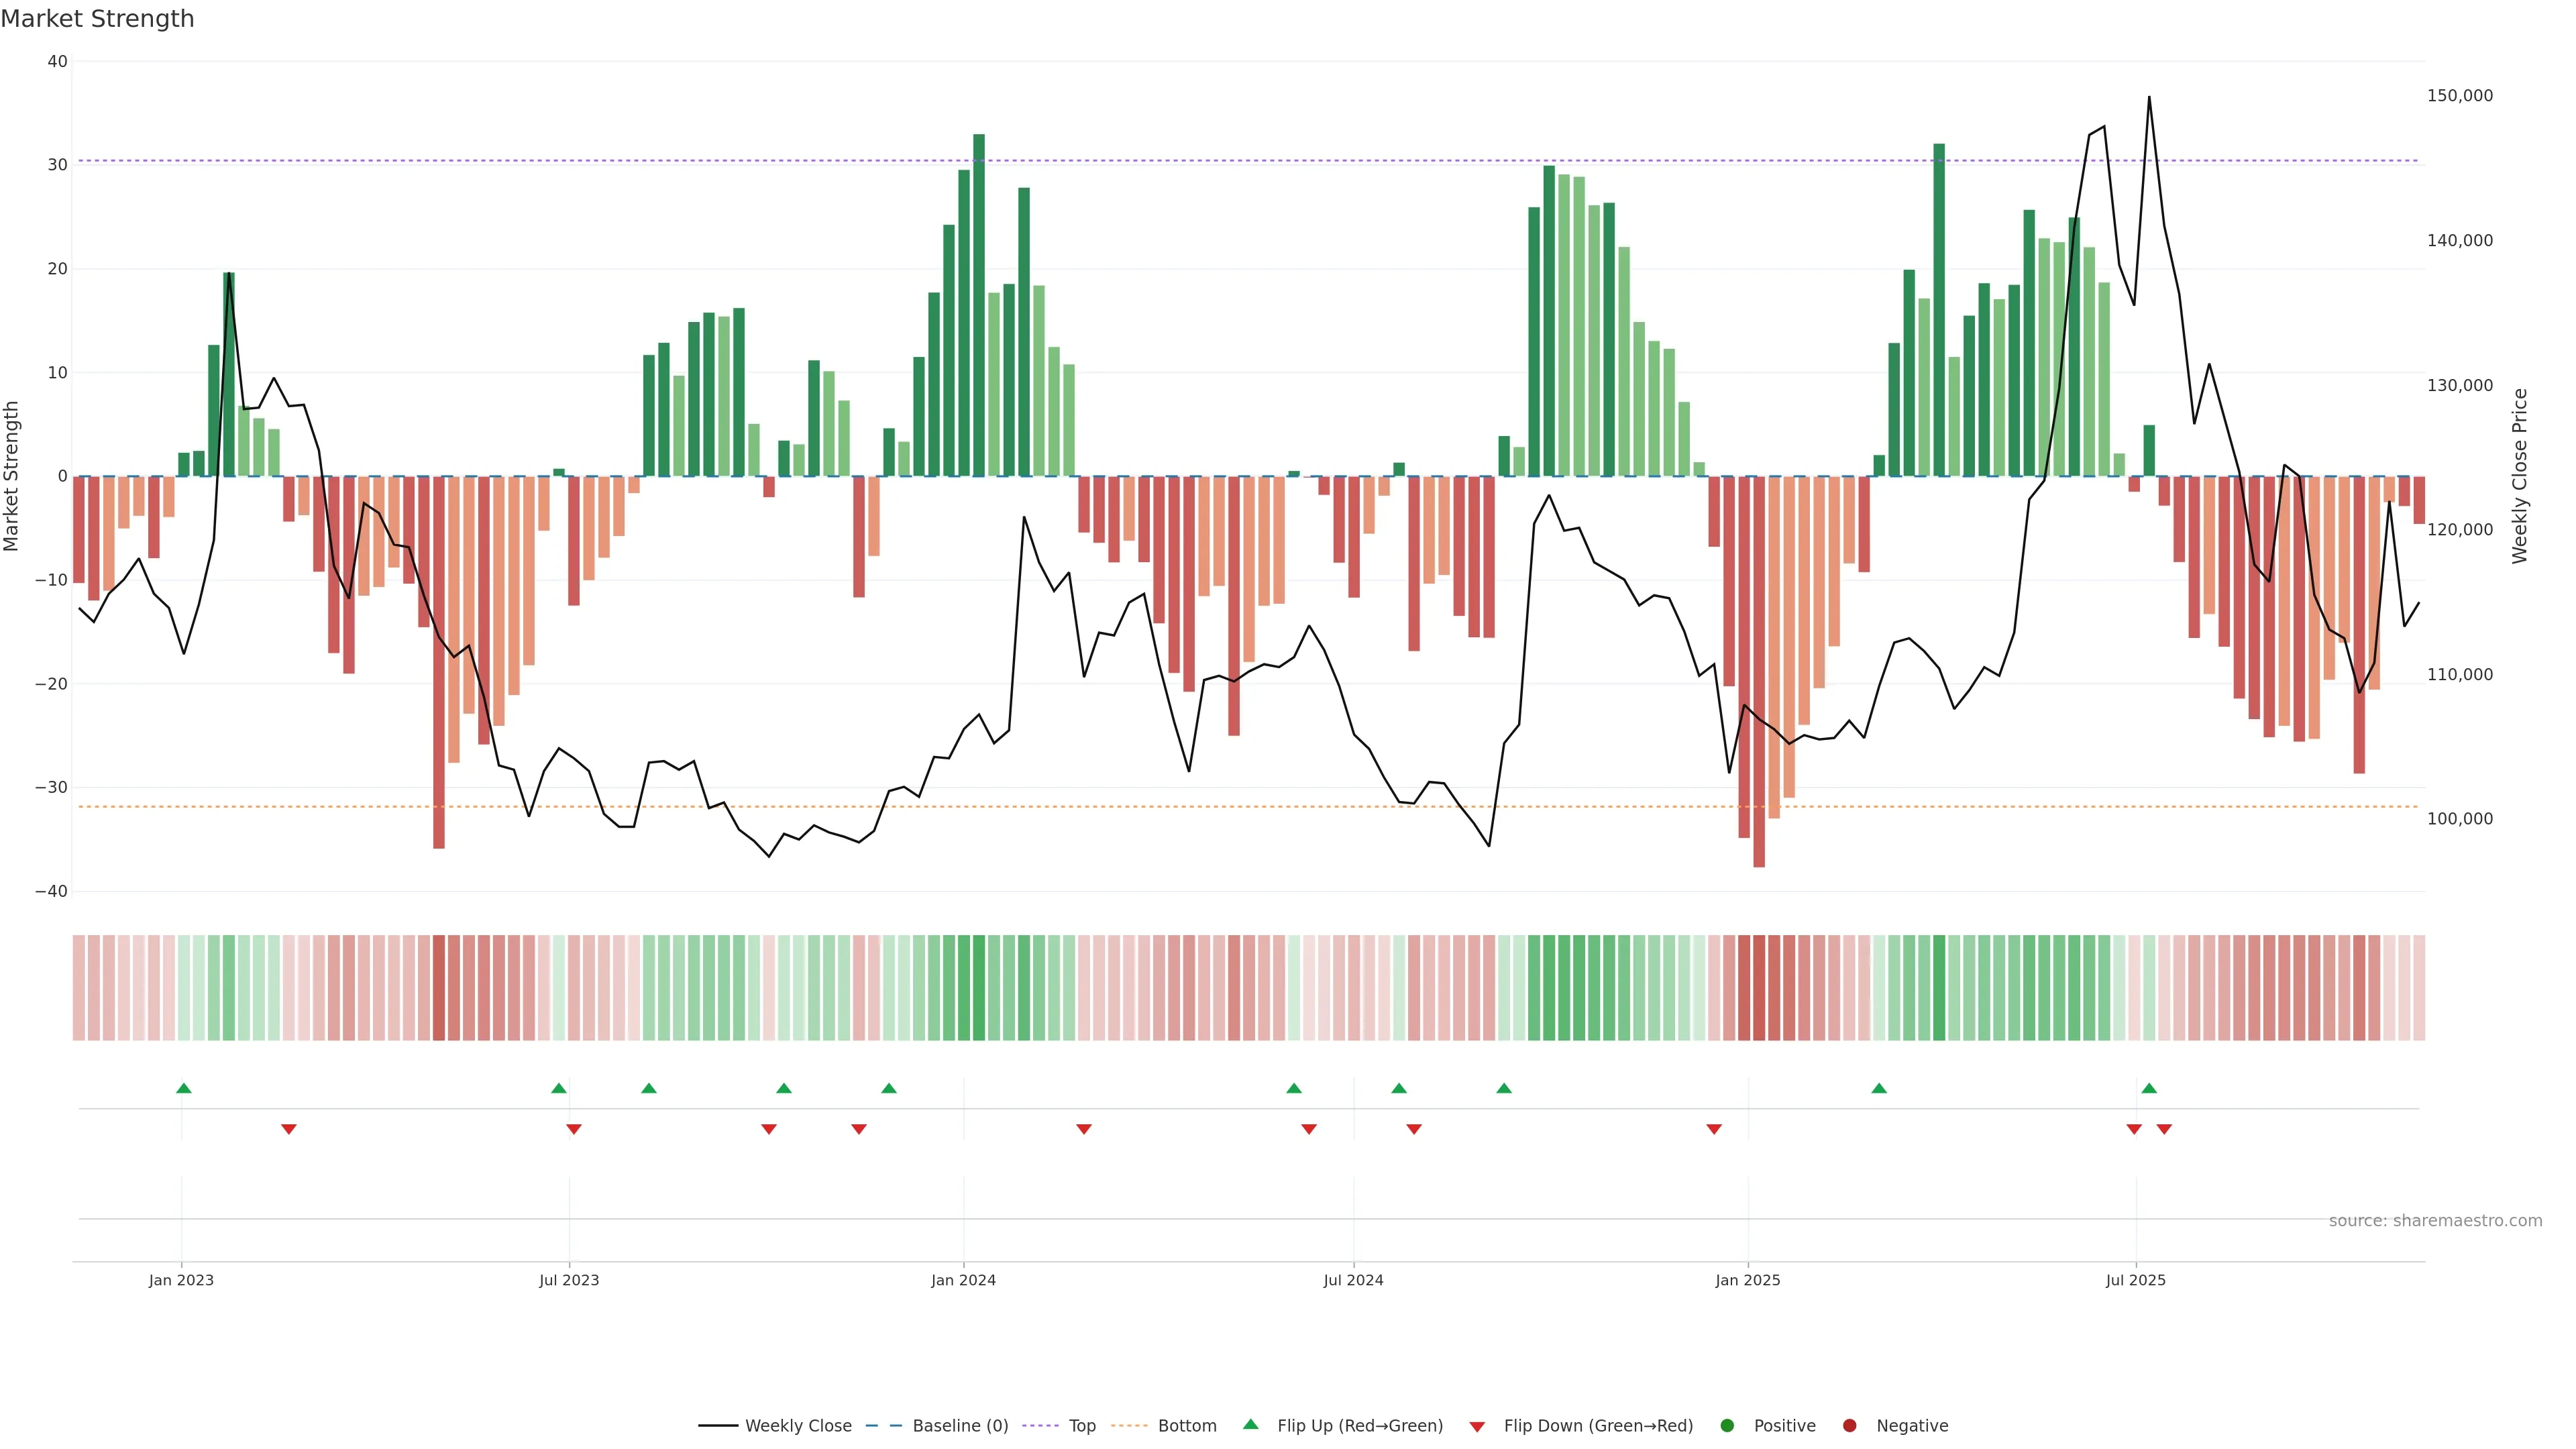Click the green Positive legend dot
Viewport: 2576px width, 1449px height.
click(1727, 1426)
